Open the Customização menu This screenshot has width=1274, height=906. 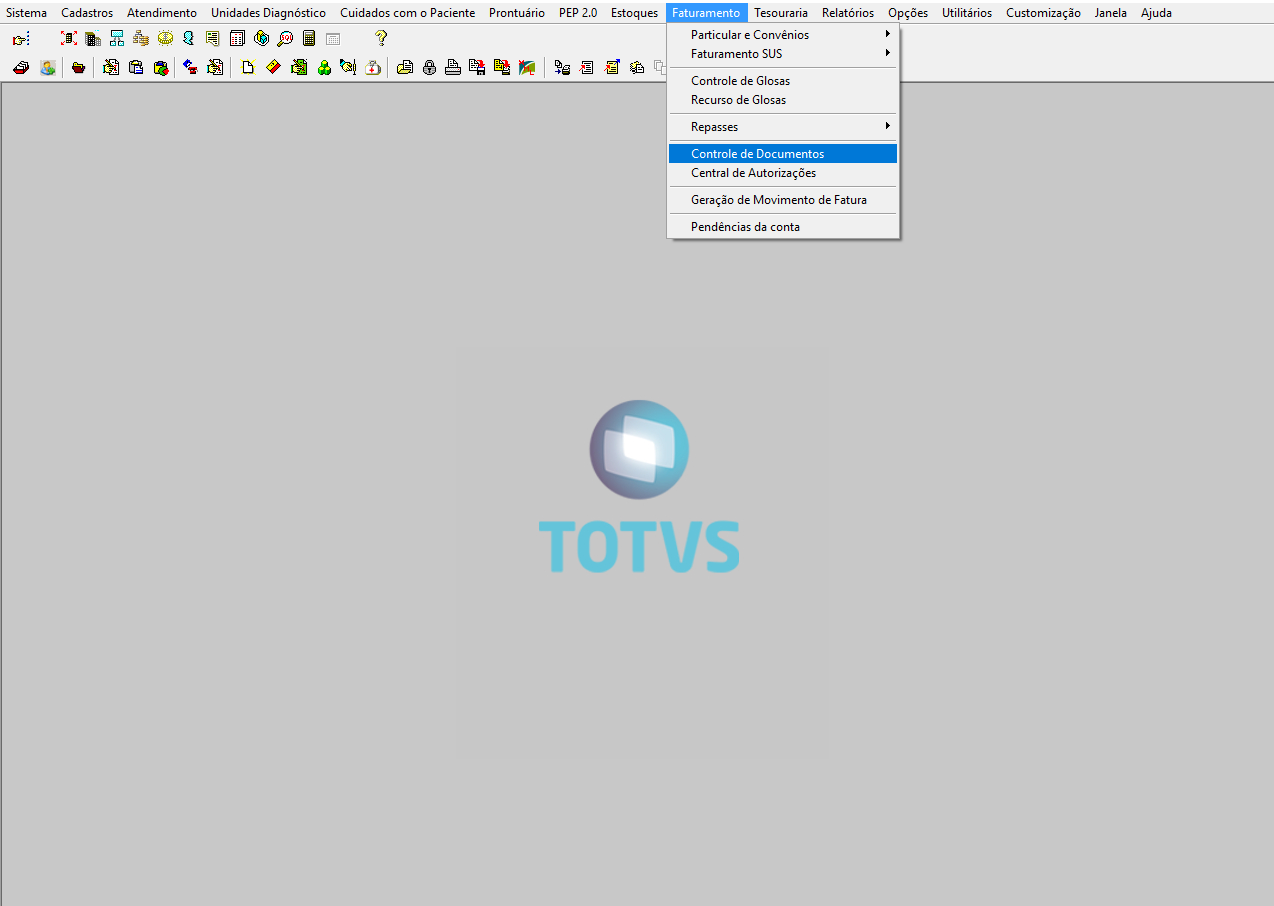[1043, 13]
